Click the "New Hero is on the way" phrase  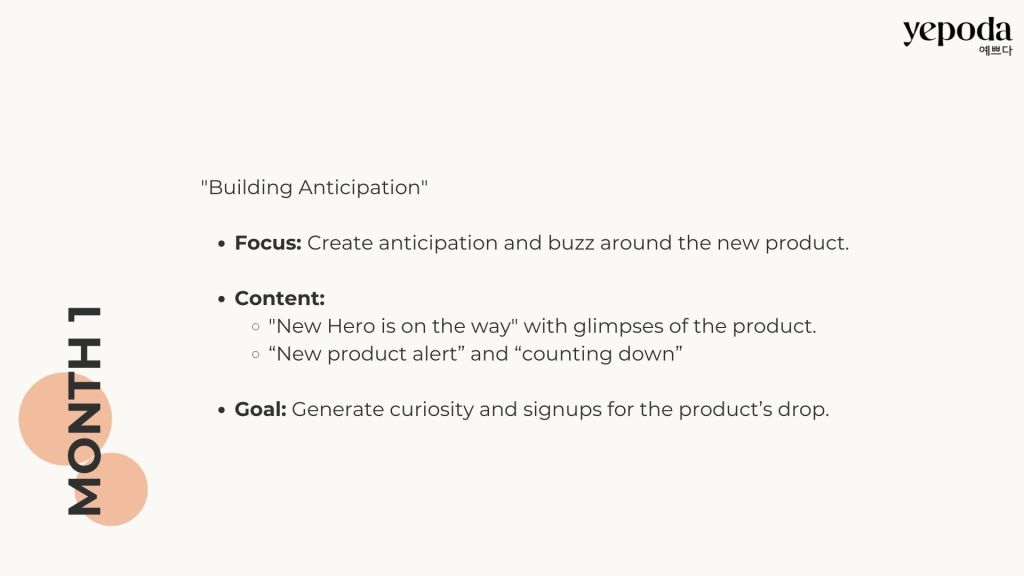(x=392, y=327)
